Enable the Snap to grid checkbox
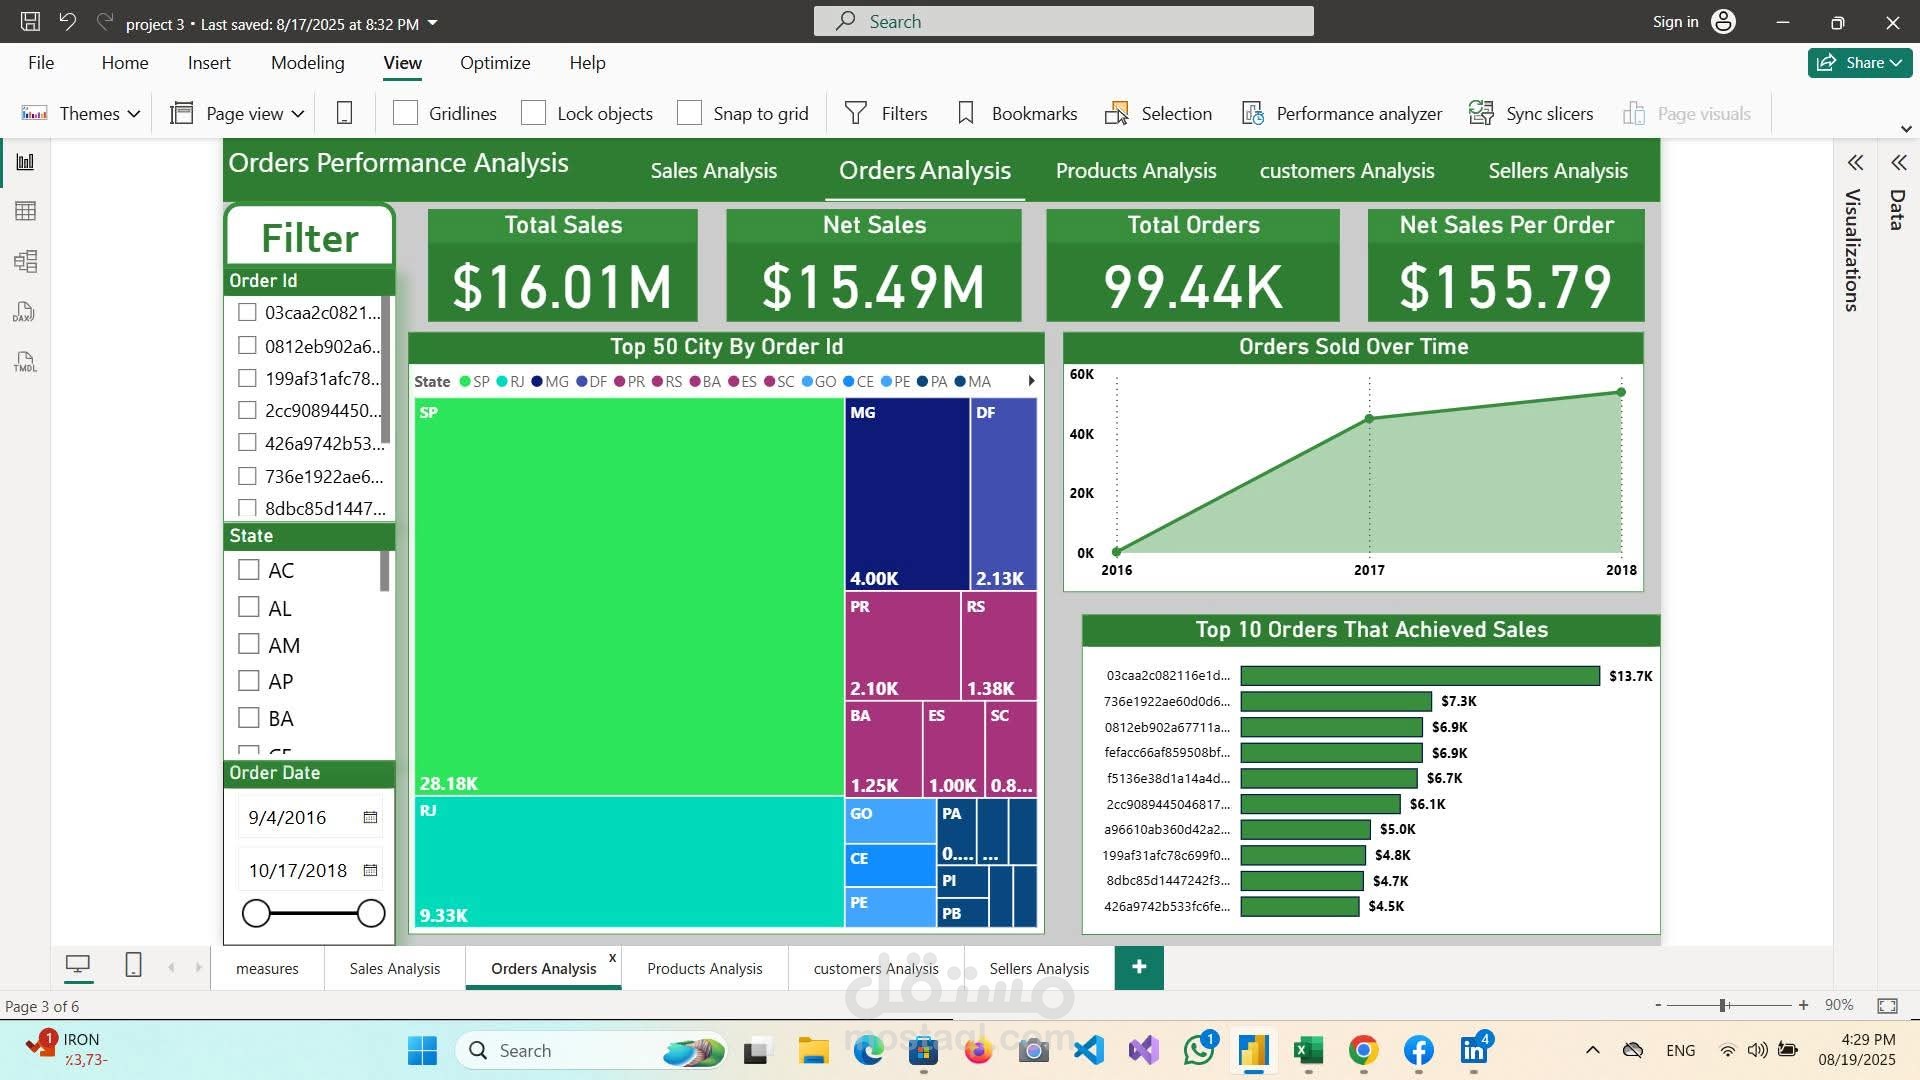 click(x=689, y=113)
